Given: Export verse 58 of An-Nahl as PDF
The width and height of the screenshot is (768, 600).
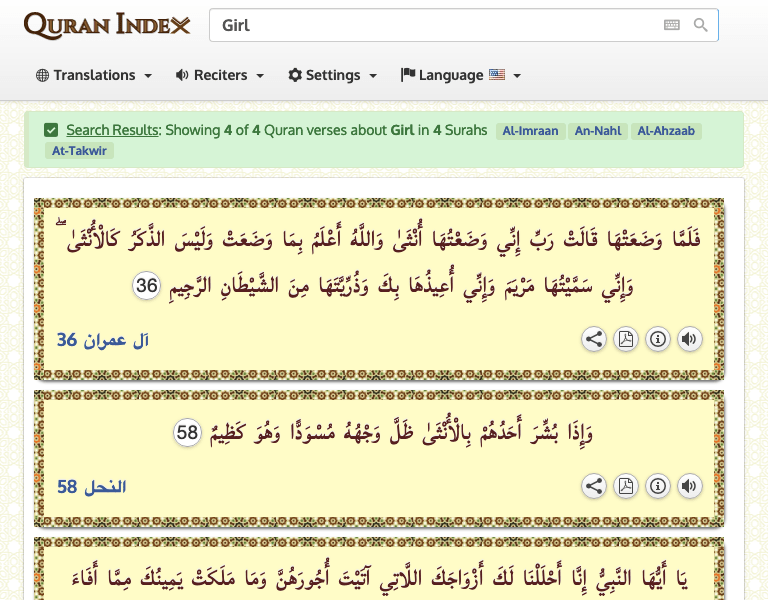Looking at the screenshot, I should (x=626, y=487).
